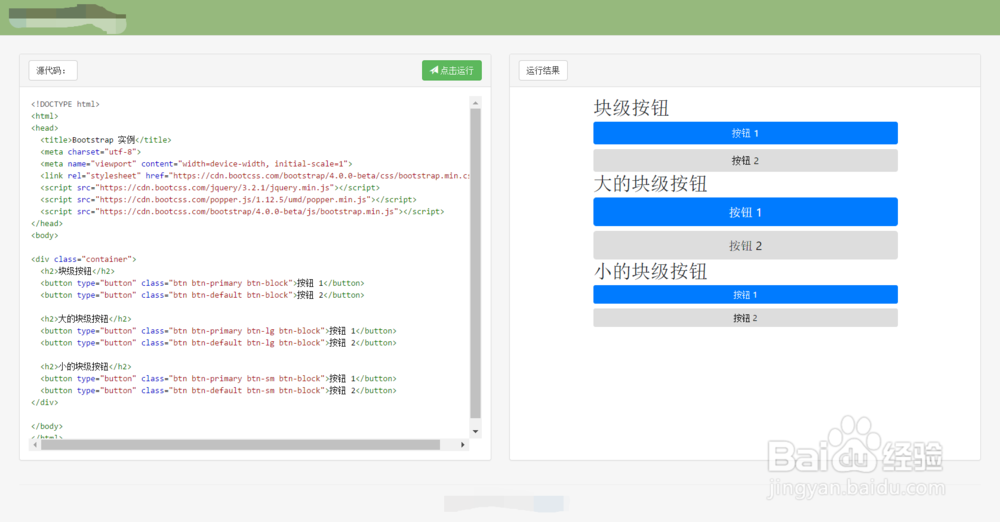This screenshot has height=522, width=1000.
Task: Click the bootstrap.min.js script line
Action: click(242, 211)
